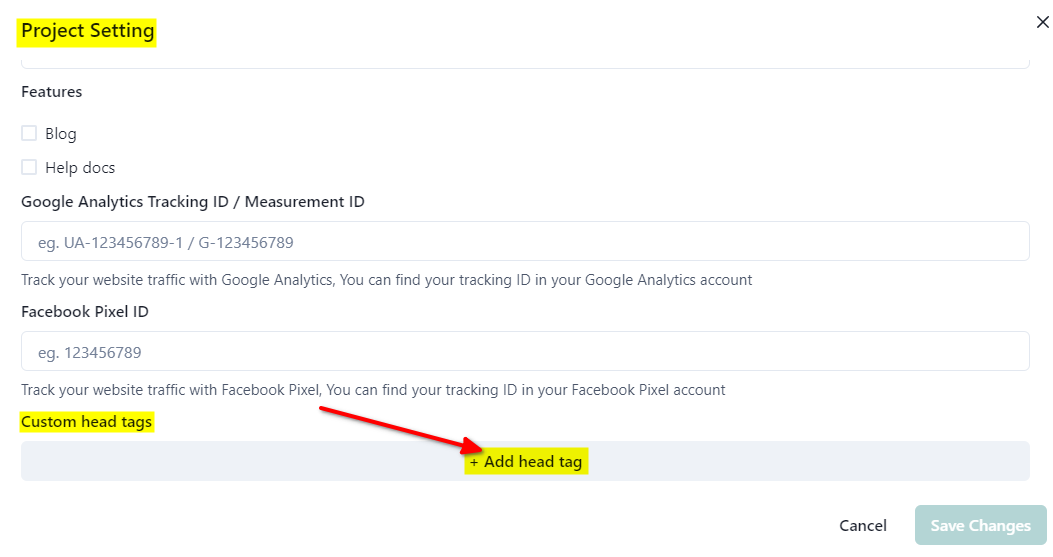Click the Project Setting dialog title
1053x557 pixels.
(x=88, y=30)
